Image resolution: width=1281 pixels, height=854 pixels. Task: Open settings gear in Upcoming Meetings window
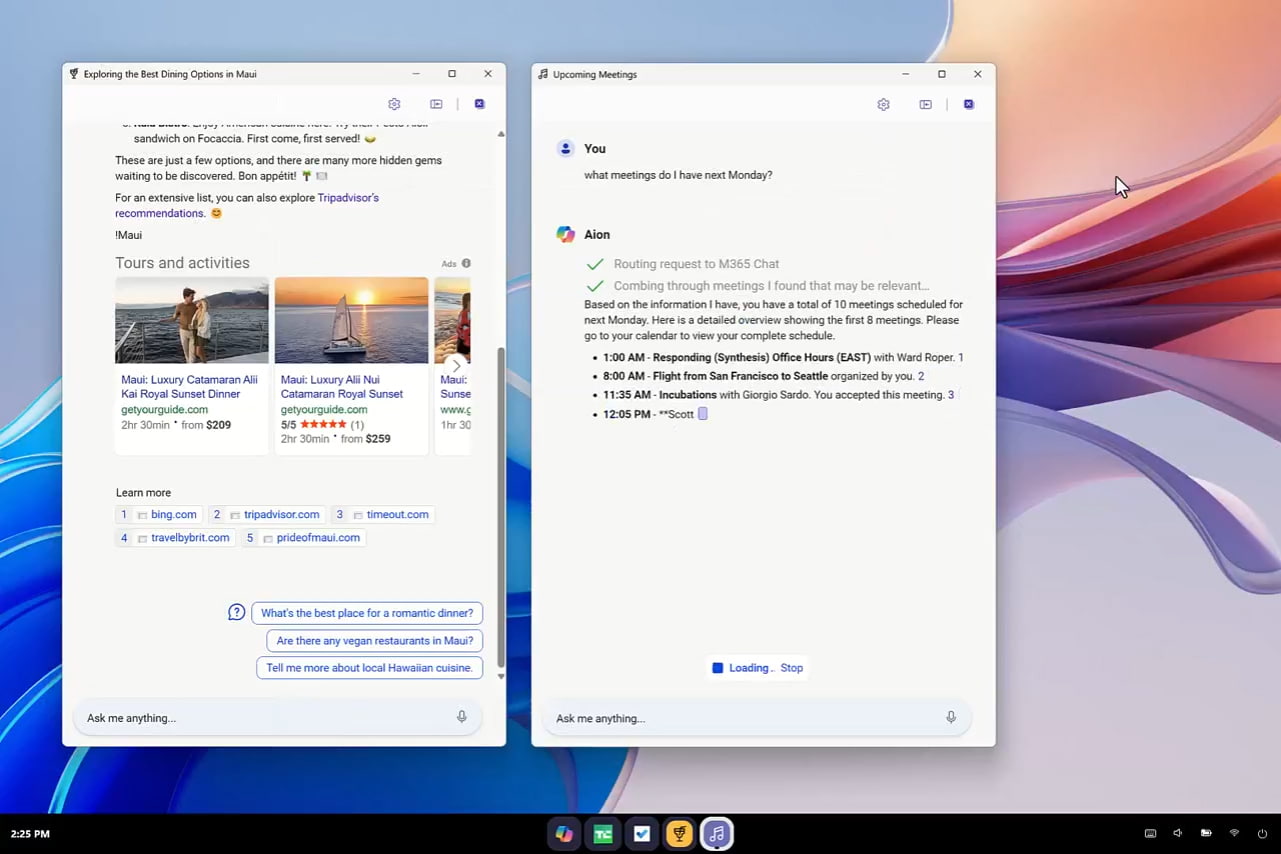coord(883,104)
